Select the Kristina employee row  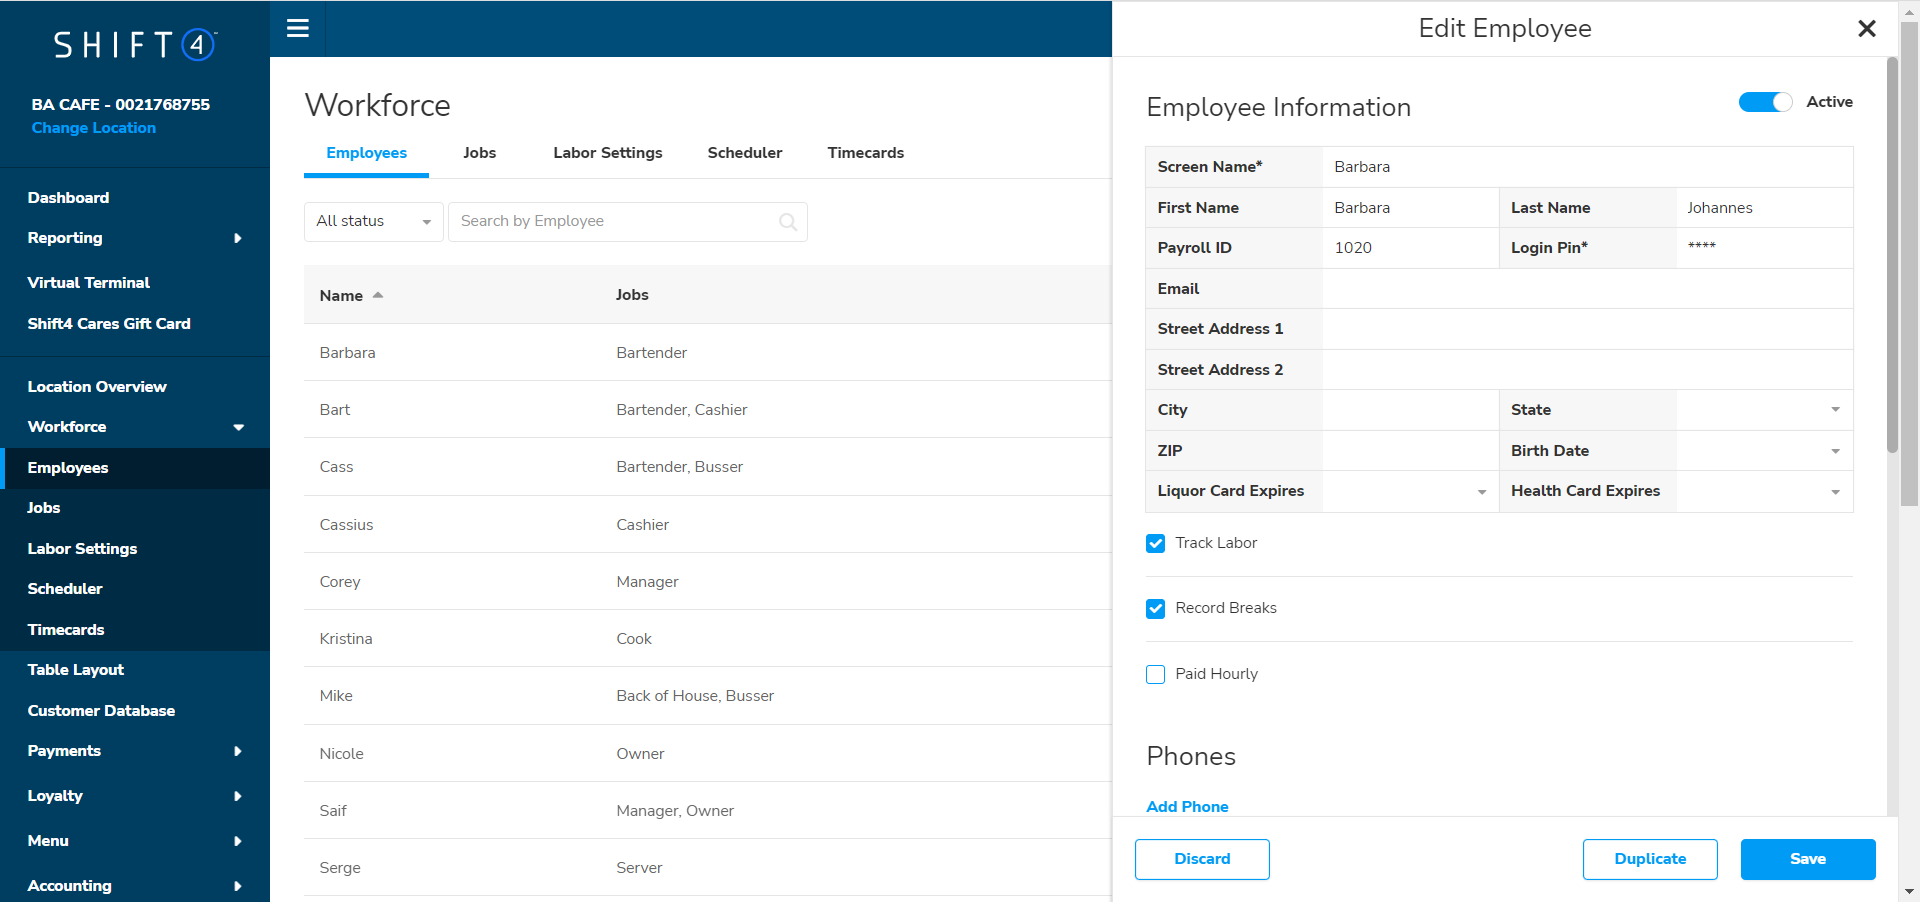point(708,639)
